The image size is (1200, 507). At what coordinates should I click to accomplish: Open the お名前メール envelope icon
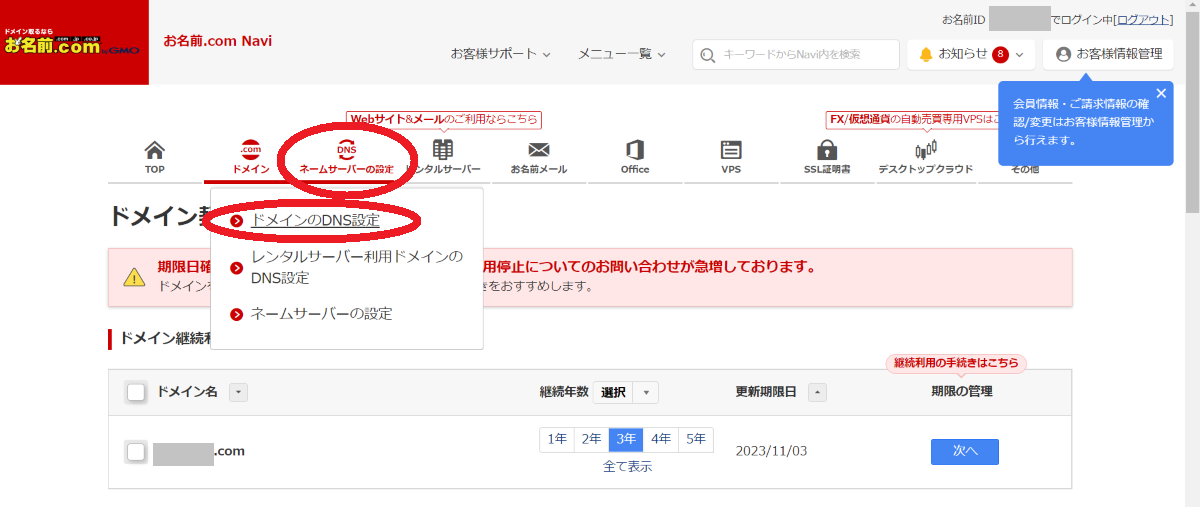click(x=538, y=151)
